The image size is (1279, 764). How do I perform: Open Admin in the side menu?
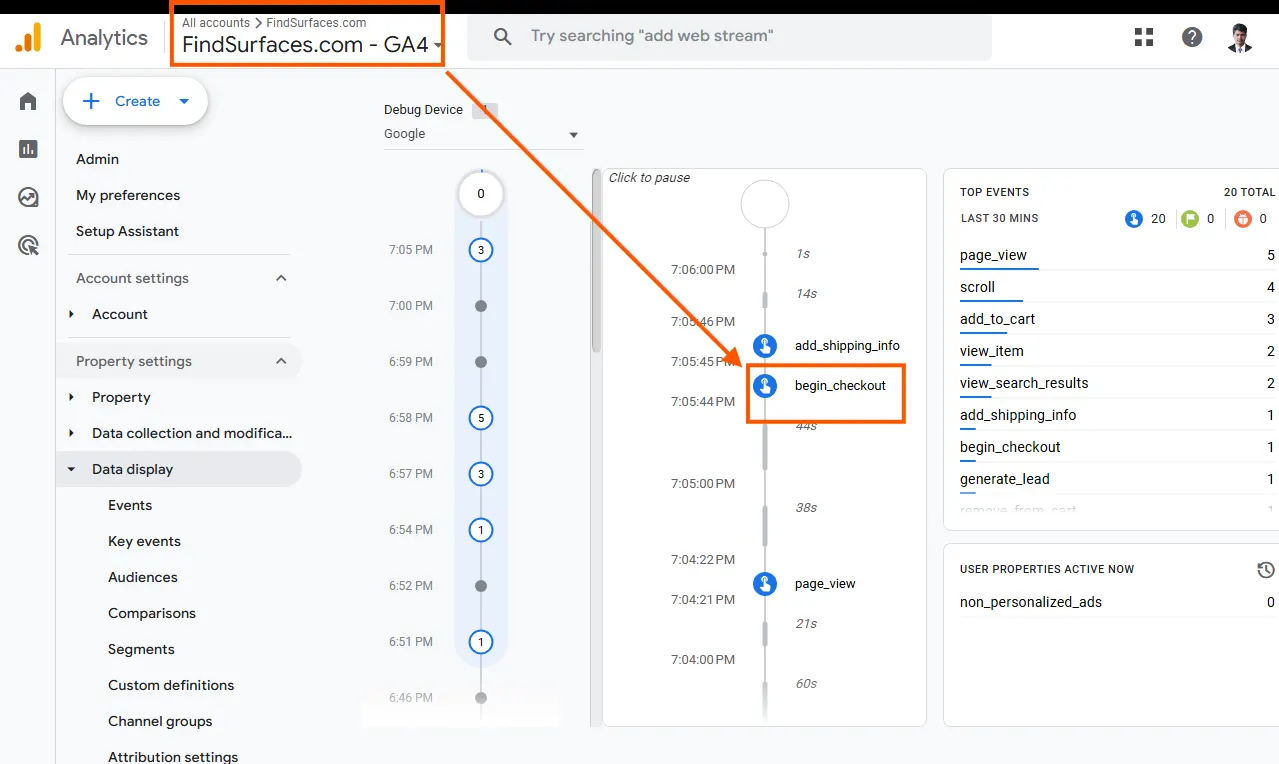pyautogui.click(x=97, y=159)
